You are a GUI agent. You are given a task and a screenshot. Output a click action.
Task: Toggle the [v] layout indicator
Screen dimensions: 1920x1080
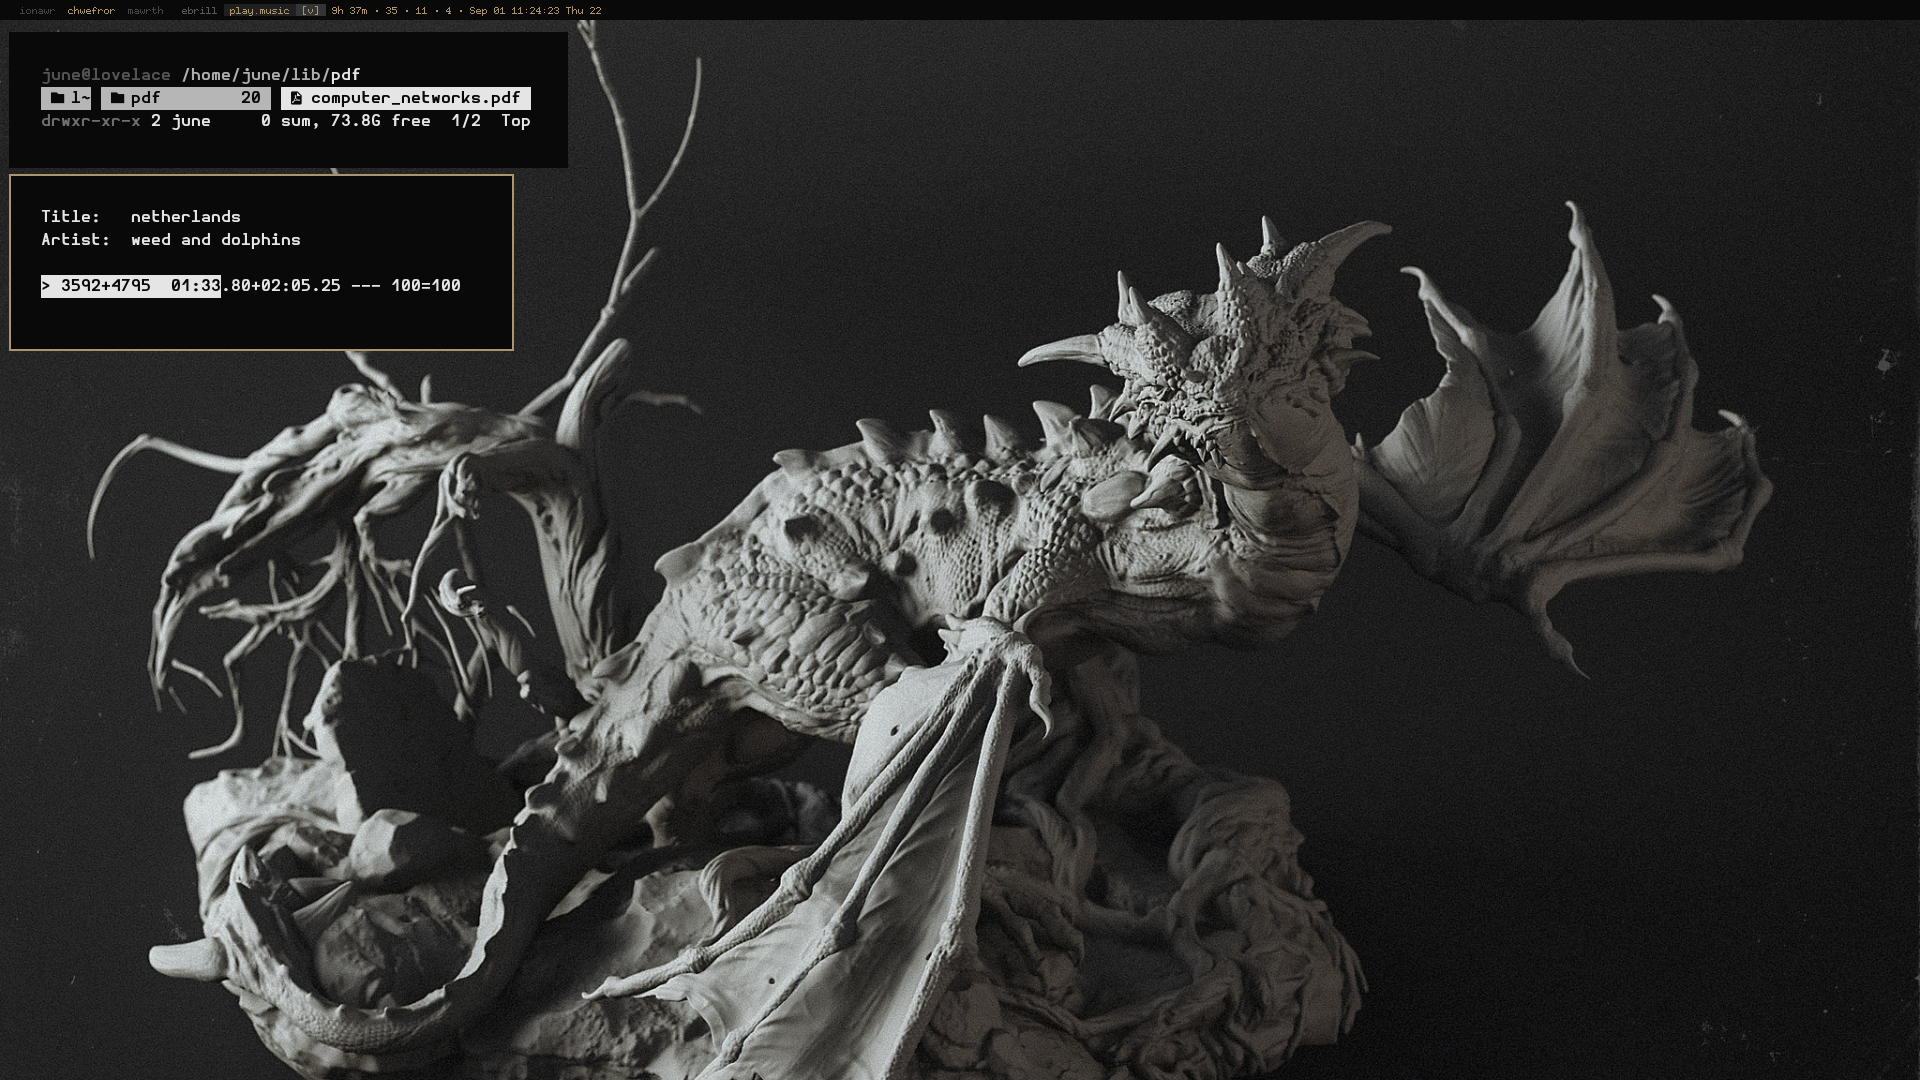coord(311,11)
